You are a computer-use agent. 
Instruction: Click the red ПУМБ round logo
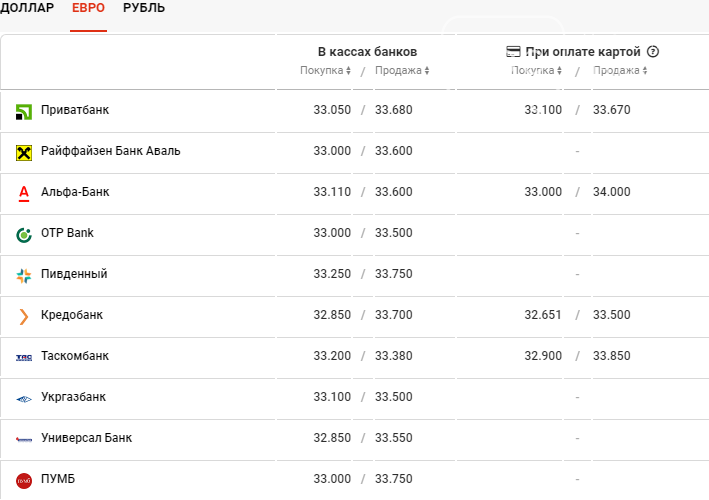tap(24, 481)
